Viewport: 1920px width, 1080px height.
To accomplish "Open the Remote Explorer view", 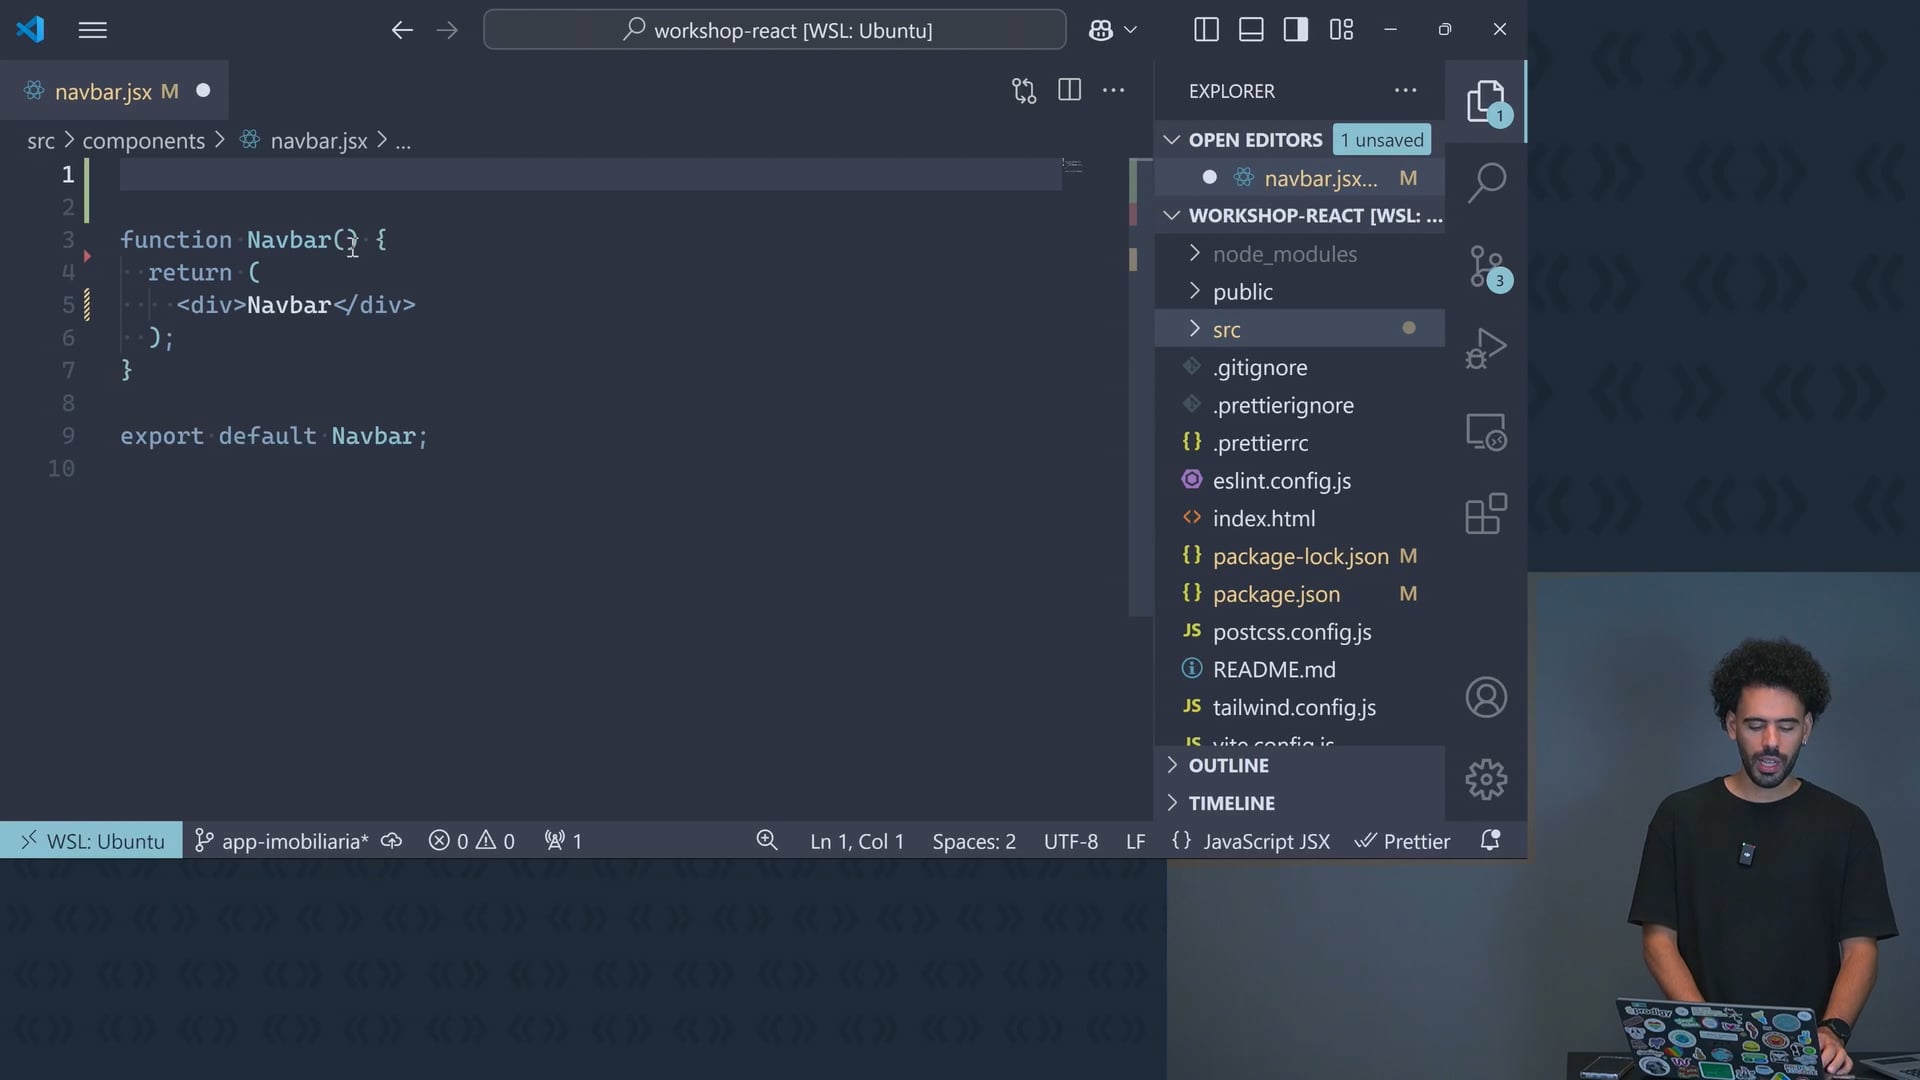I will [x=1486, y=432].
